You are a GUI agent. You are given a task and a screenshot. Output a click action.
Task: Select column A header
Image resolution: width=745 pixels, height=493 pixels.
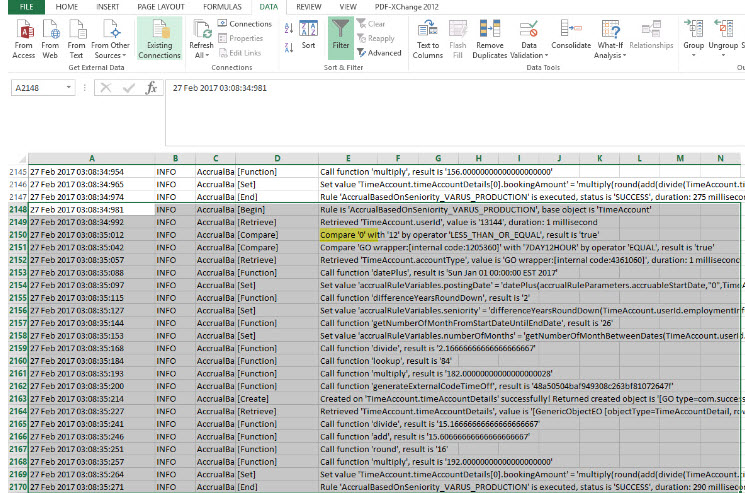pyautogui.click(x=92, y=158)
